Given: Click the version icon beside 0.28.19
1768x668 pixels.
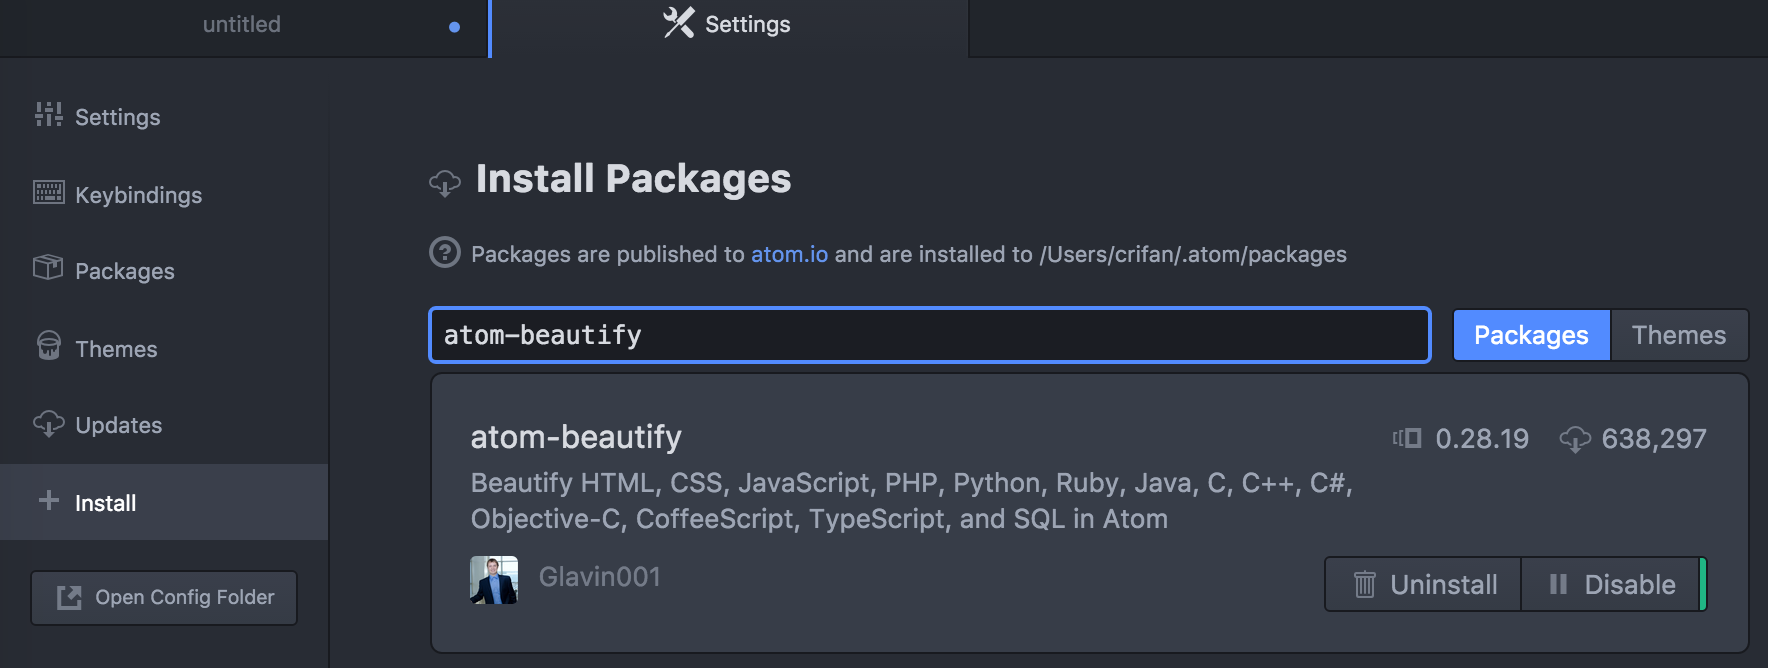Looking at the screenshot, I should (1407, 438).
